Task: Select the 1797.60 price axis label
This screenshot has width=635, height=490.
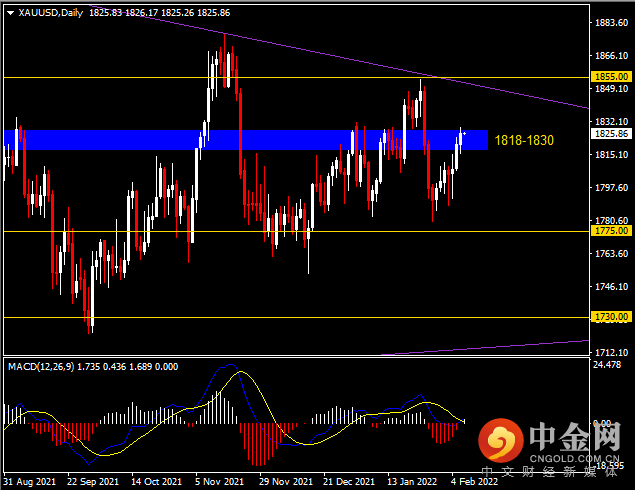Action: pyautogui.click(x=612, y=187)
